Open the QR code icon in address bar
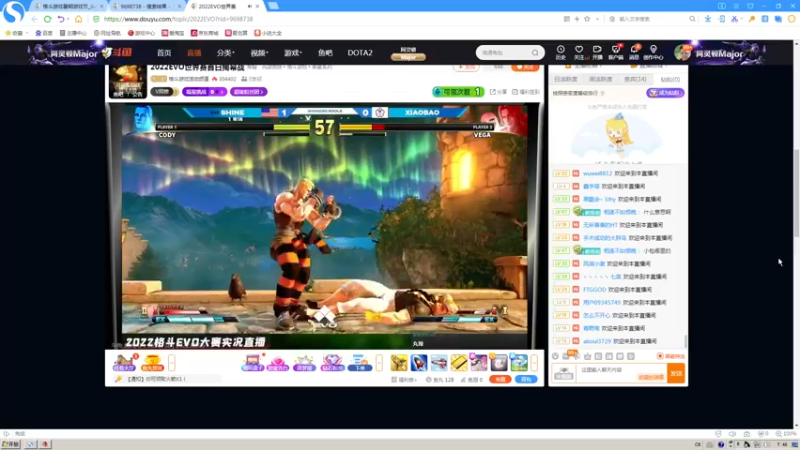The height and width of the screenshot is (450, 800). tap(567, 19)
